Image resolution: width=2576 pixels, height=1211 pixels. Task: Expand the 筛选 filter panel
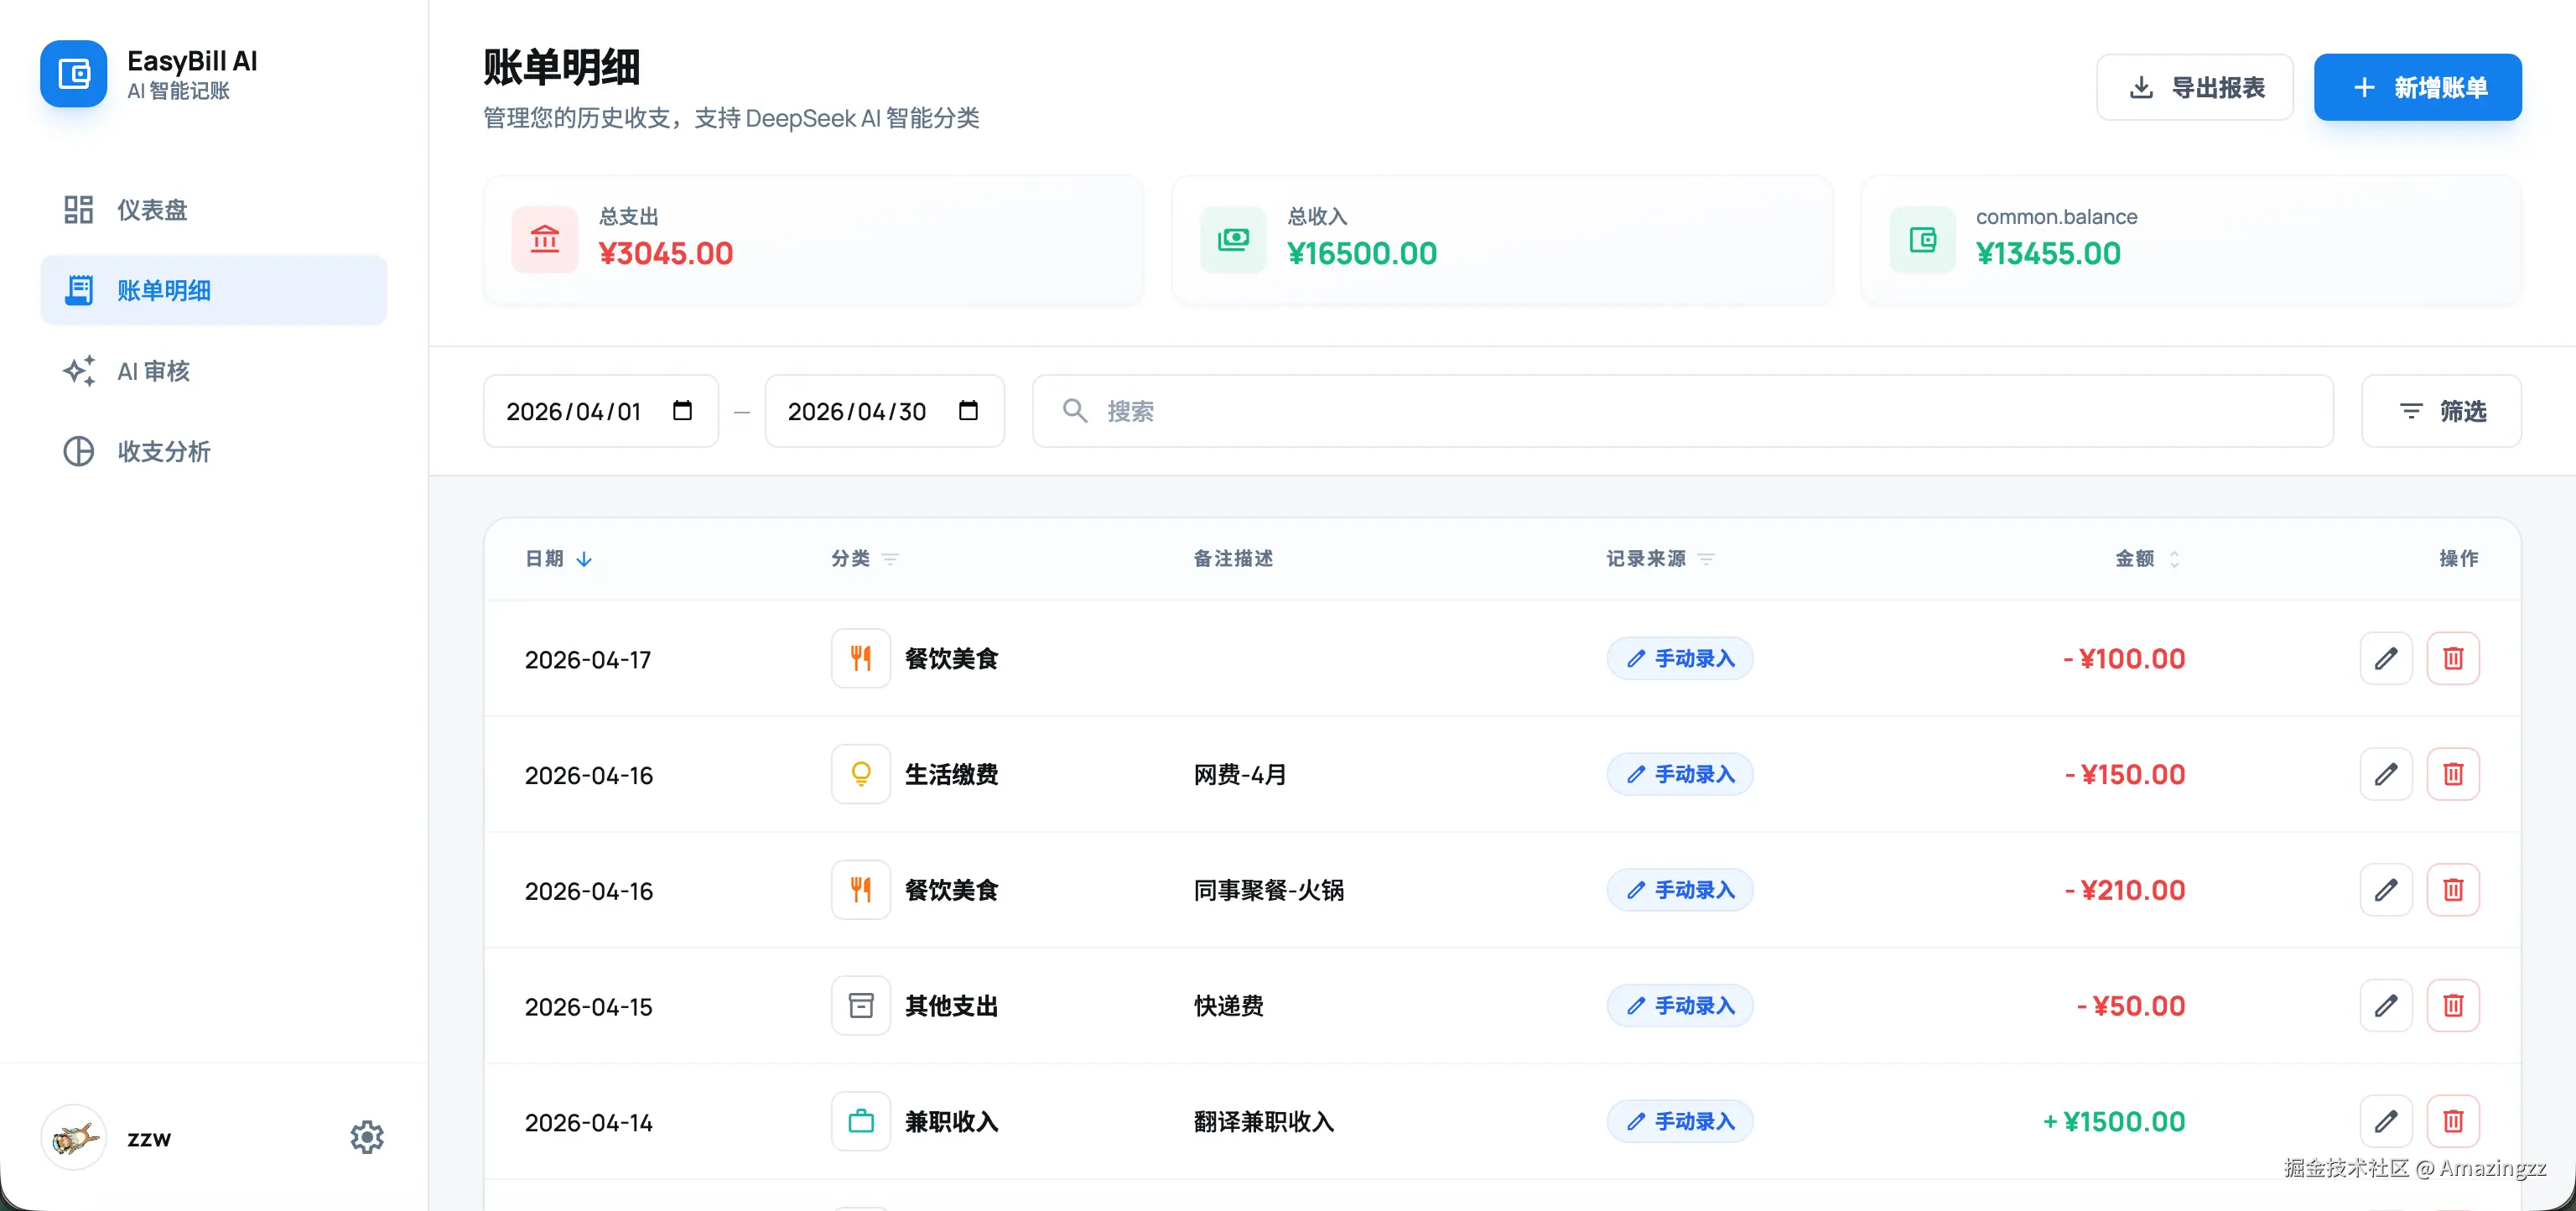coord(2440,411)
